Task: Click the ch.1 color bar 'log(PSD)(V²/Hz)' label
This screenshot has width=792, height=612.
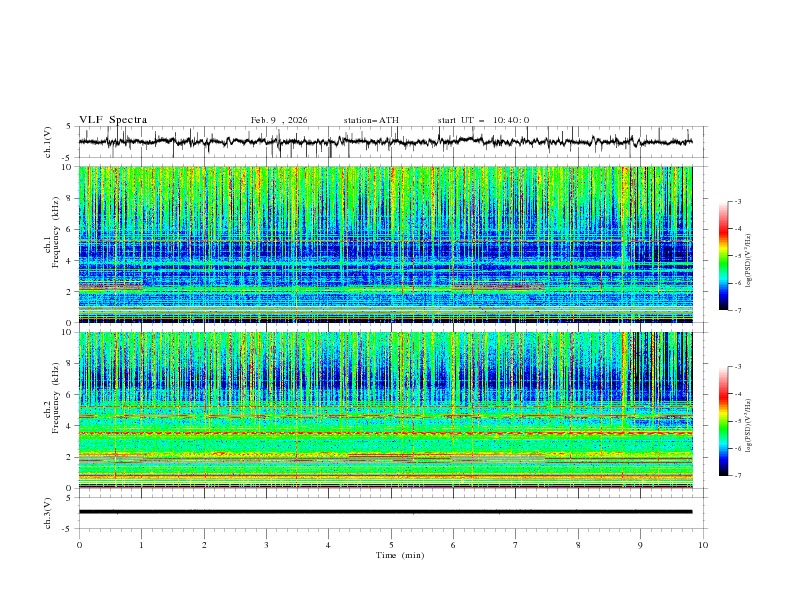Action: [749, 261]
